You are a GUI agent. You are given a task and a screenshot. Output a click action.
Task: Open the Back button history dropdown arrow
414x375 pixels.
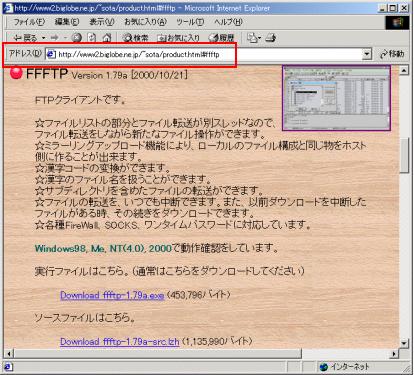(44, 38)
